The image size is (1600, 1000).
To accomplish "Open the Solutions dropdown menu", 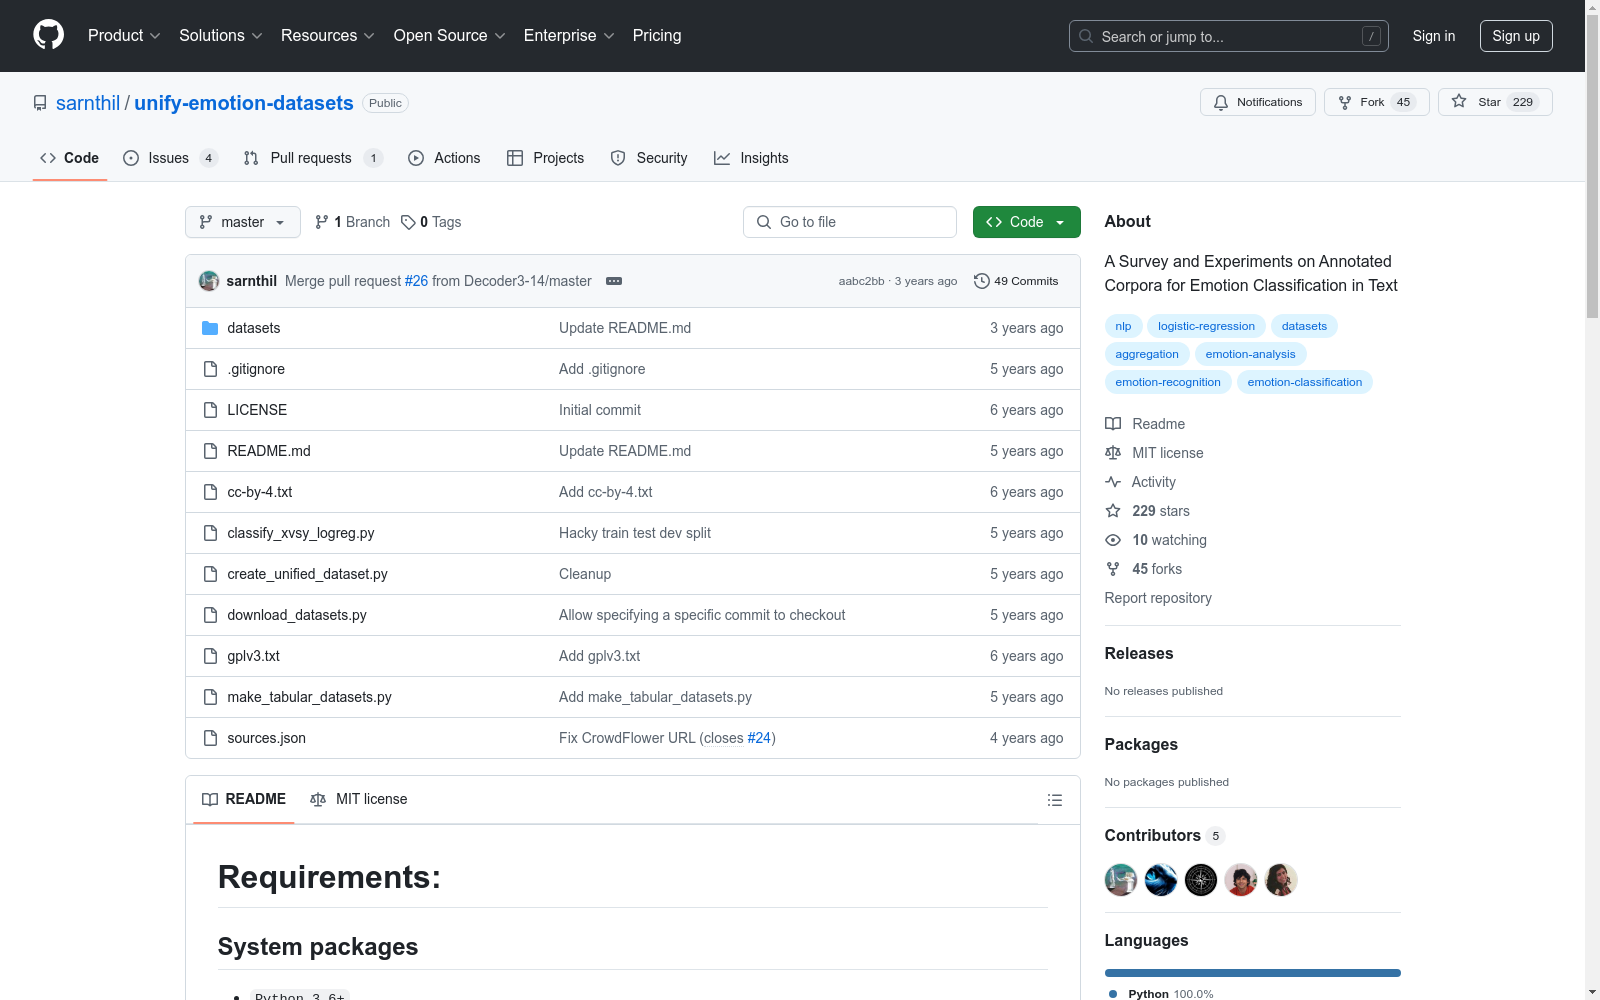I will 221,36.
